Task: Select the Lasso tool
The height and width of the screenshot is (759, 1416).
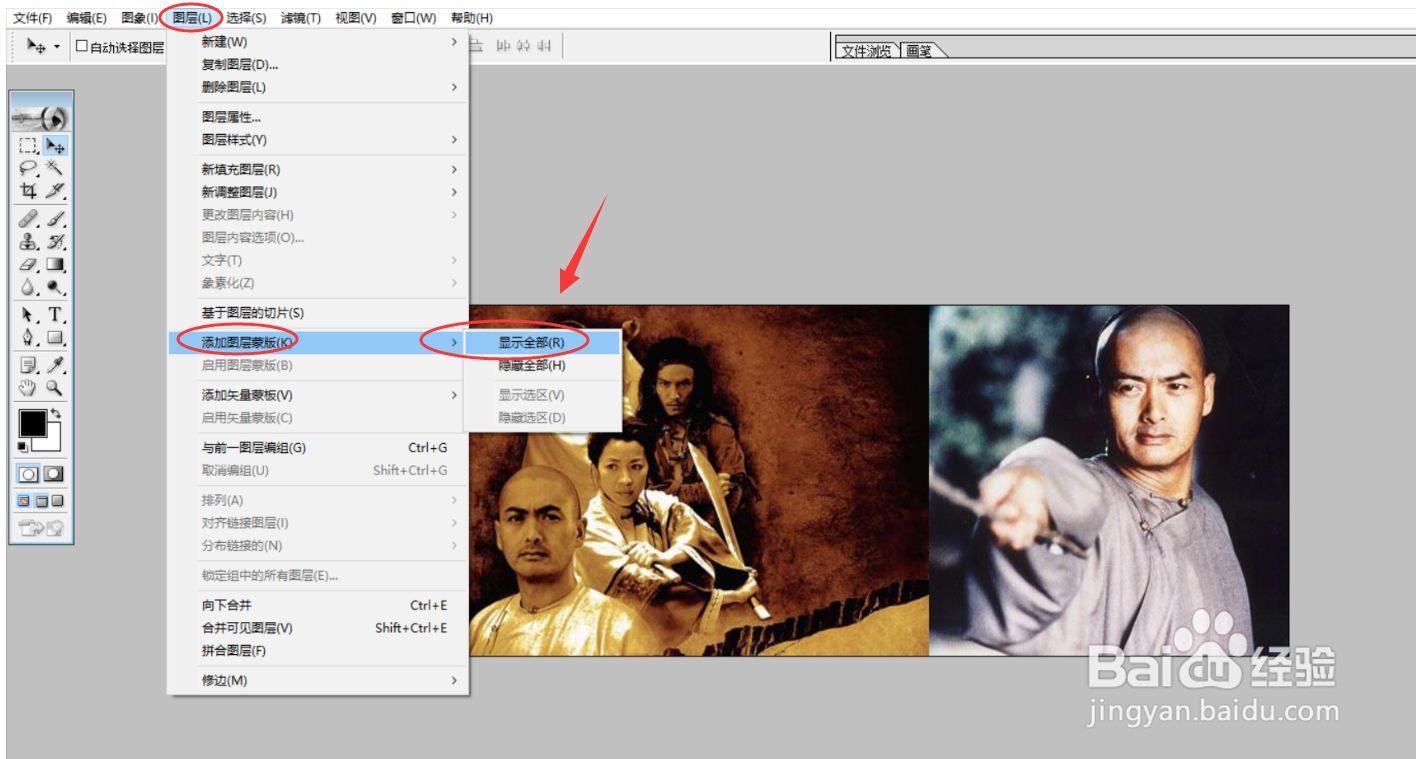Action: pos(28,168)
